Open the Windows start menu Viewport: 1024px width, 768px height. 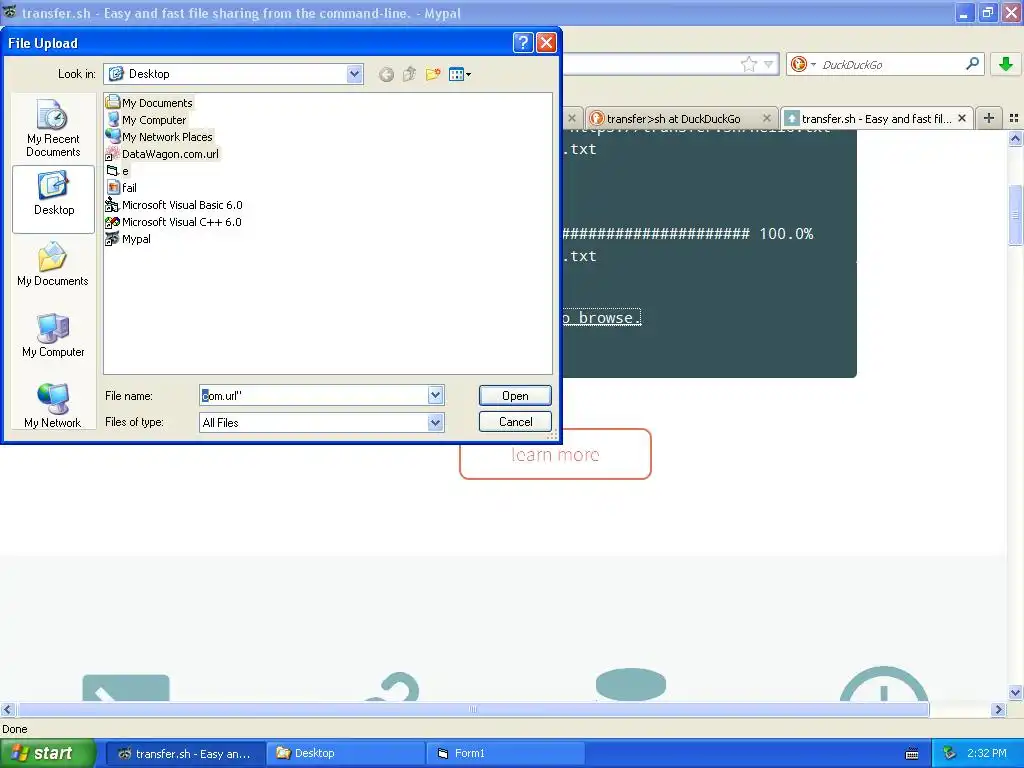pyautogui.click(x=48, y=753)
